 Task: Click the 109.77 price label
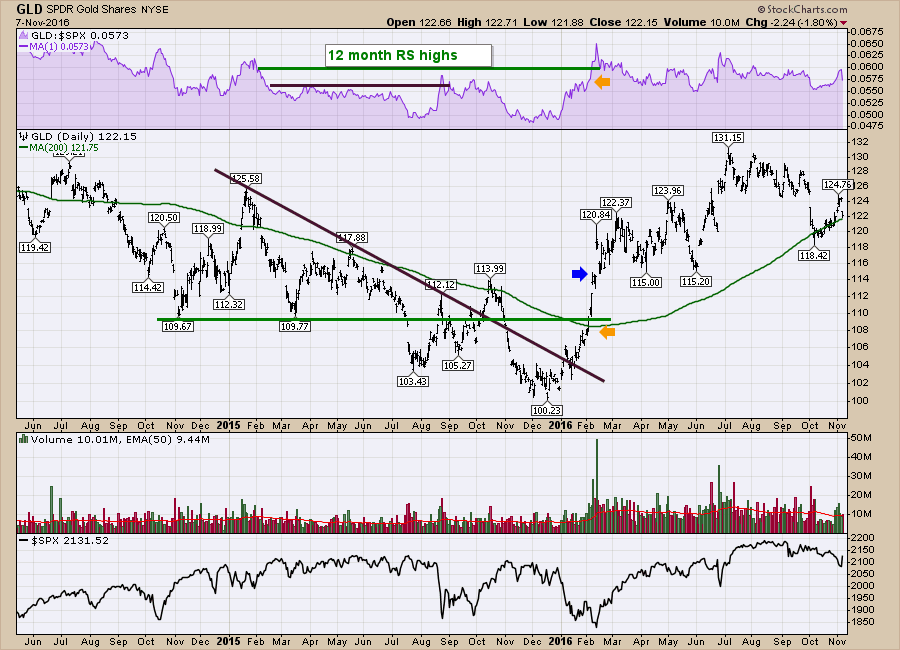pos(294,326)
